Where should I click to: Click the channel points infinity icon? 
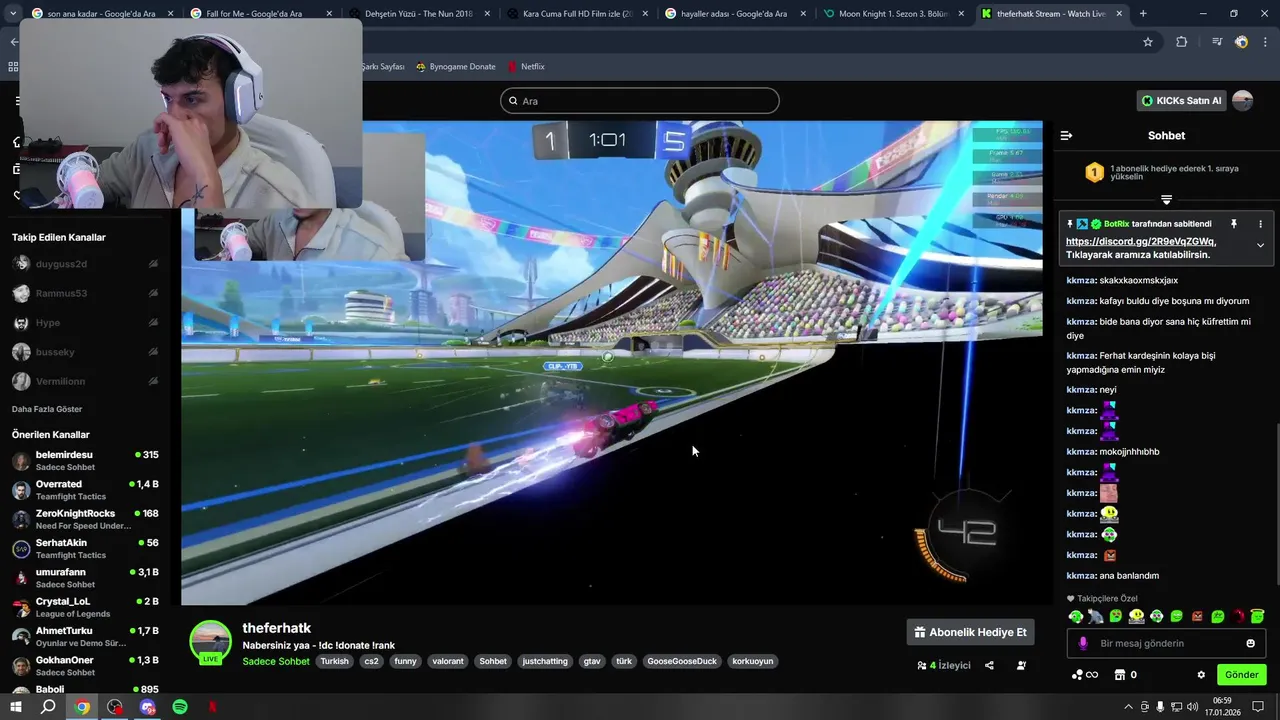click(x=1084, y=675)
